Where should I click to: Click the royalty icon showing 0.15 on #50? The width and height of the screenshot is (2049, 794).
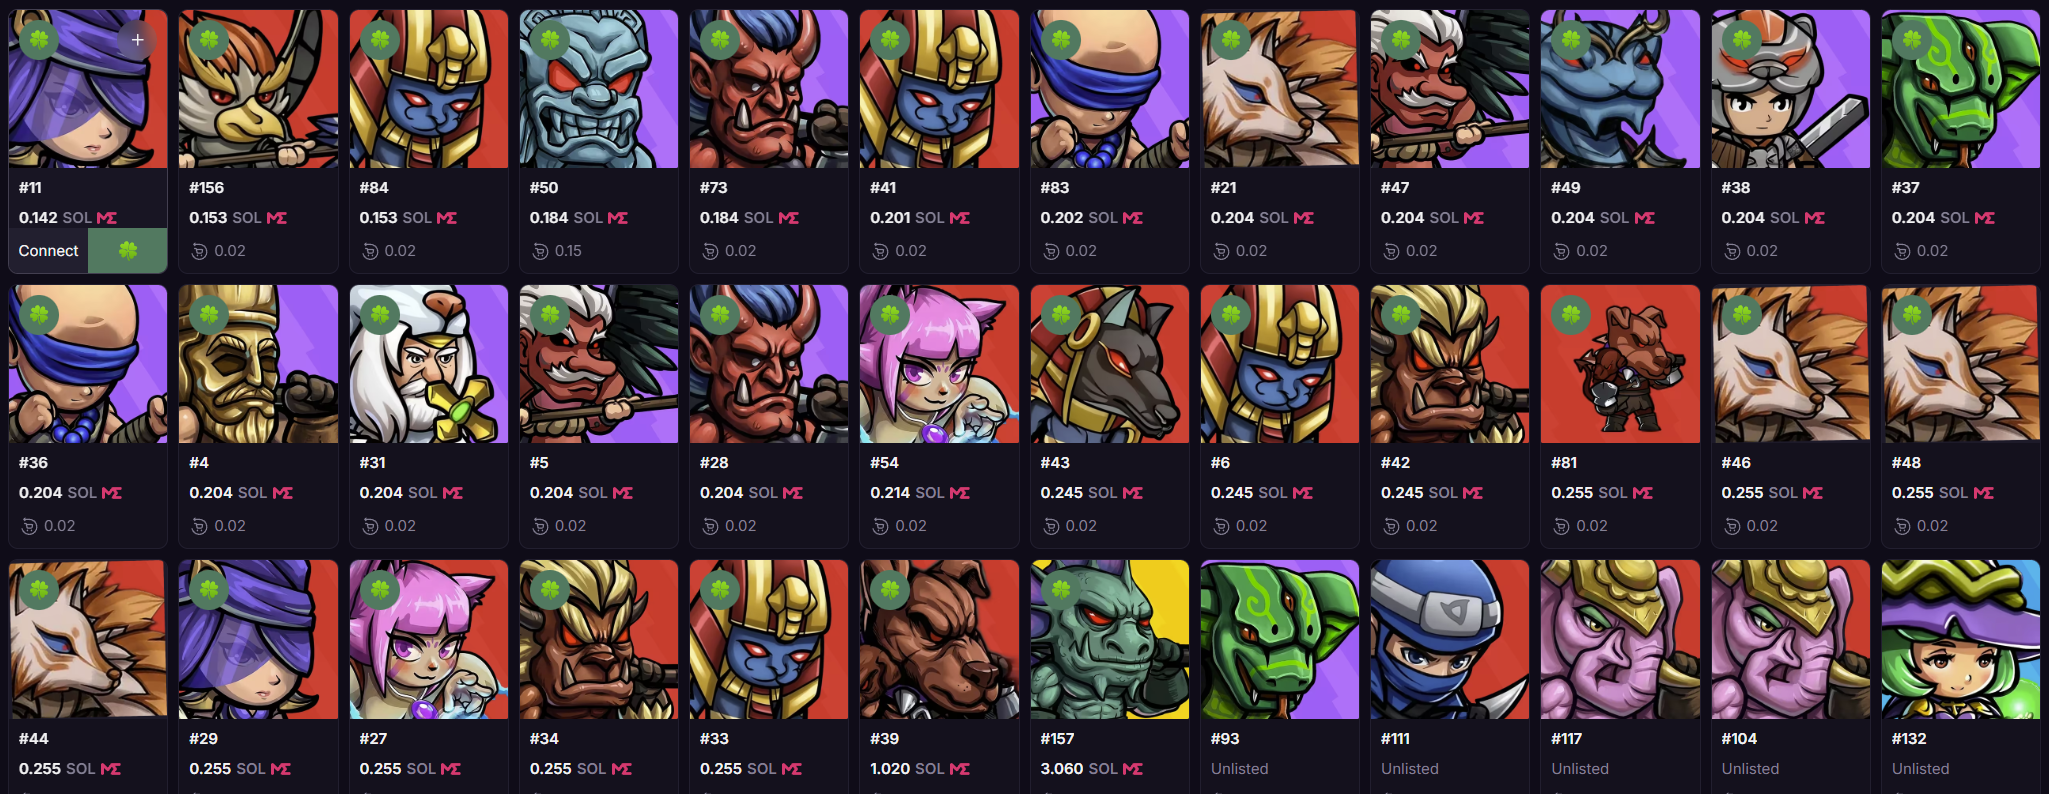pyautogui.click(x=540, y=251)
